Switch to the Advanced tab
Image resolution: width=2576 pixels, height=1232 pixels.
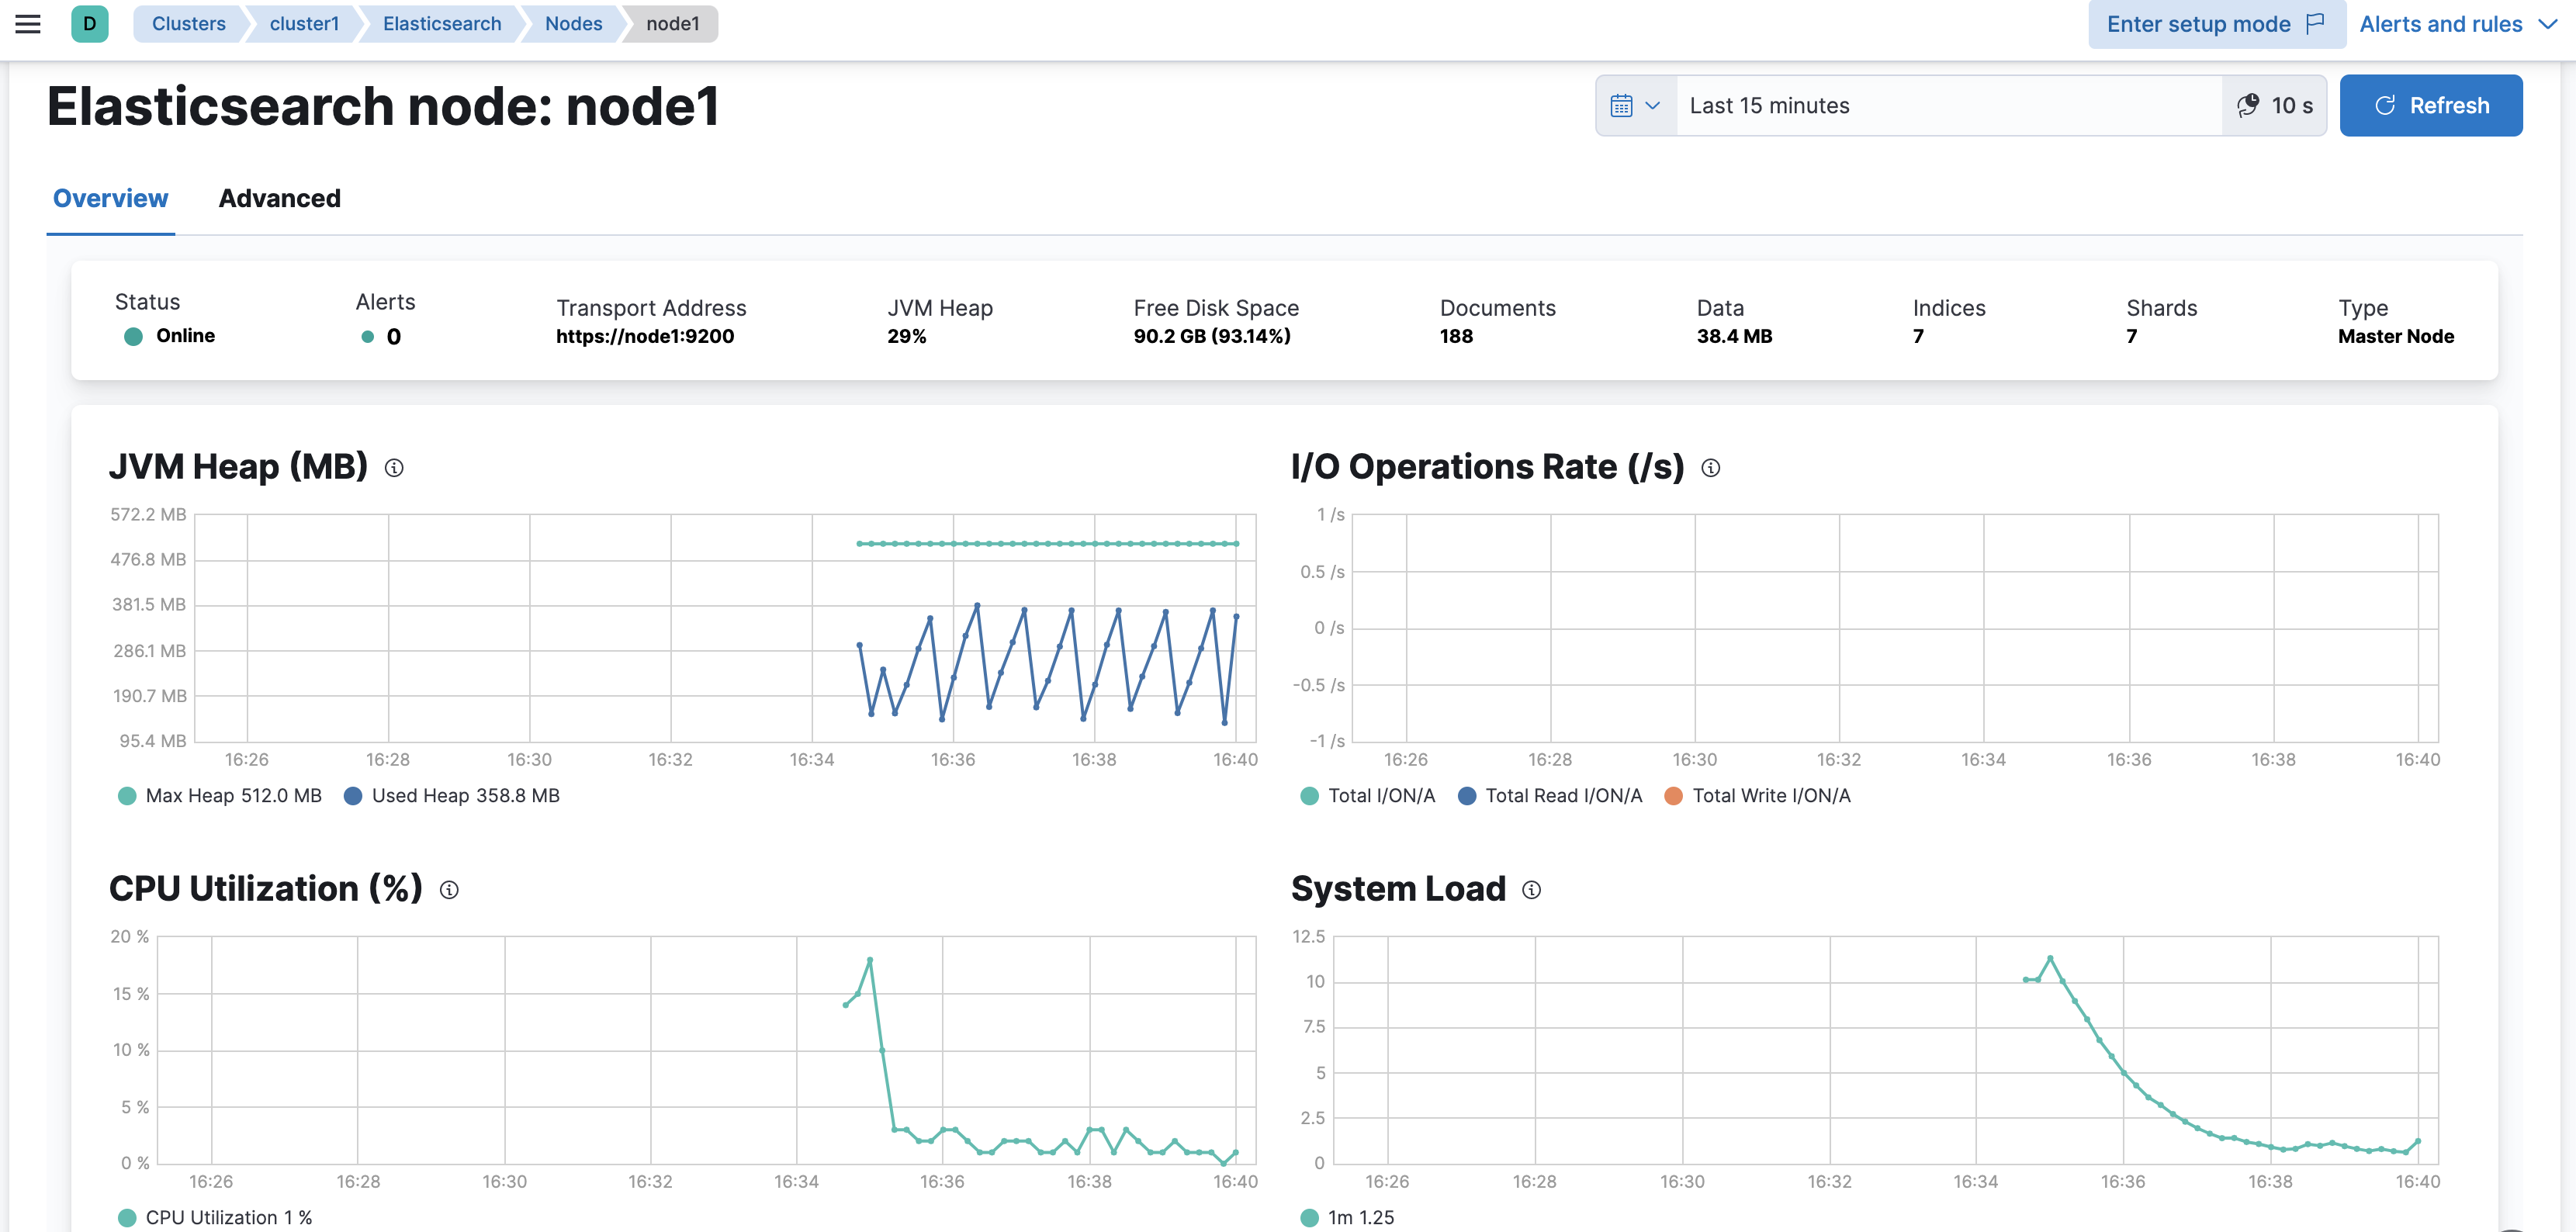(279, 198)
